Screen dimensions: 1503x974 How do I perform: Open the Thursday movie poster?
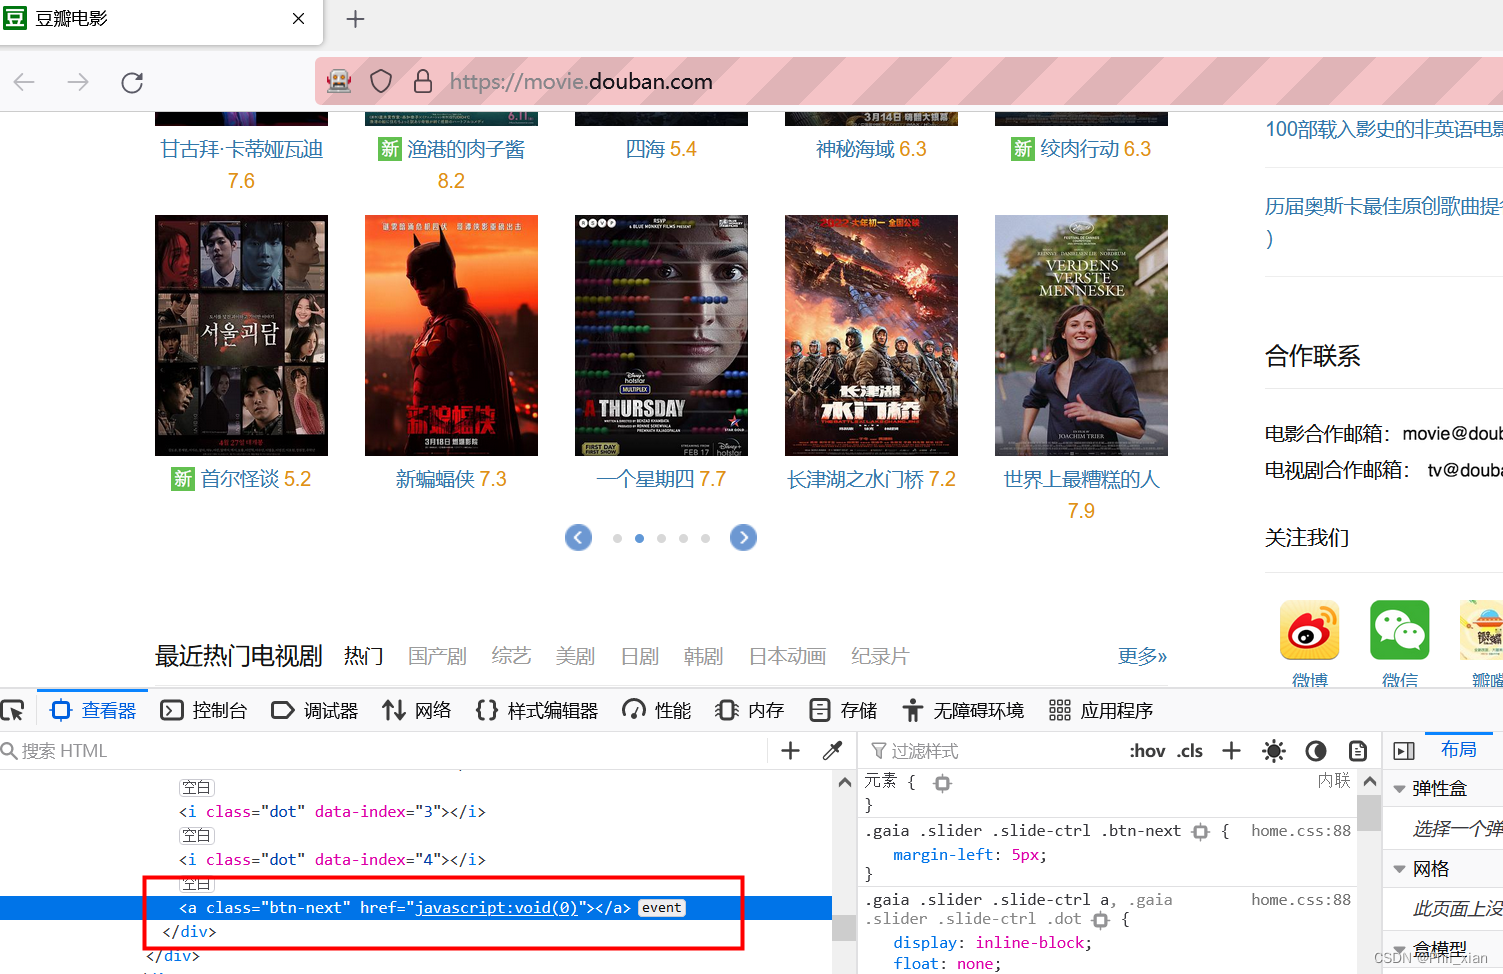pos(661,335)
